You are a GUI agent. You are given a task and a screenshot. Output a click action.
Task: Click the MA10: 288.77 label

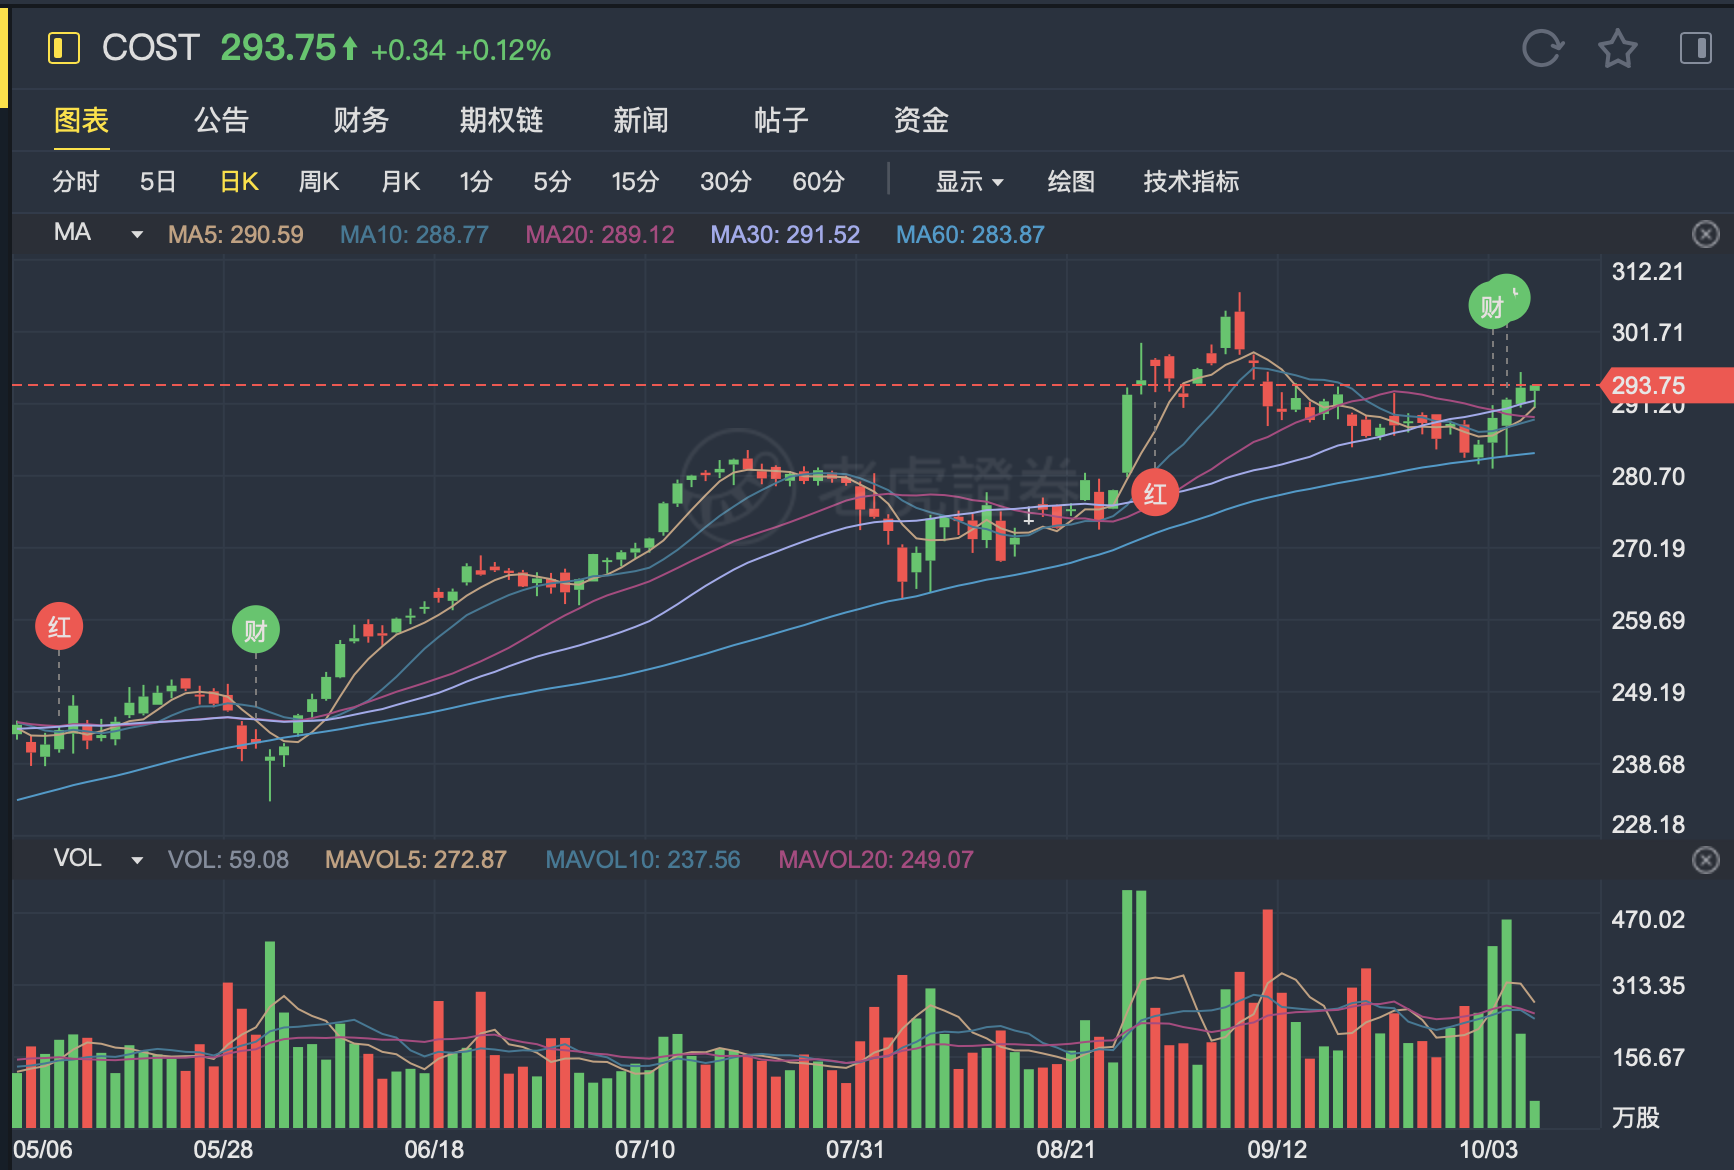tap(414, 234)
